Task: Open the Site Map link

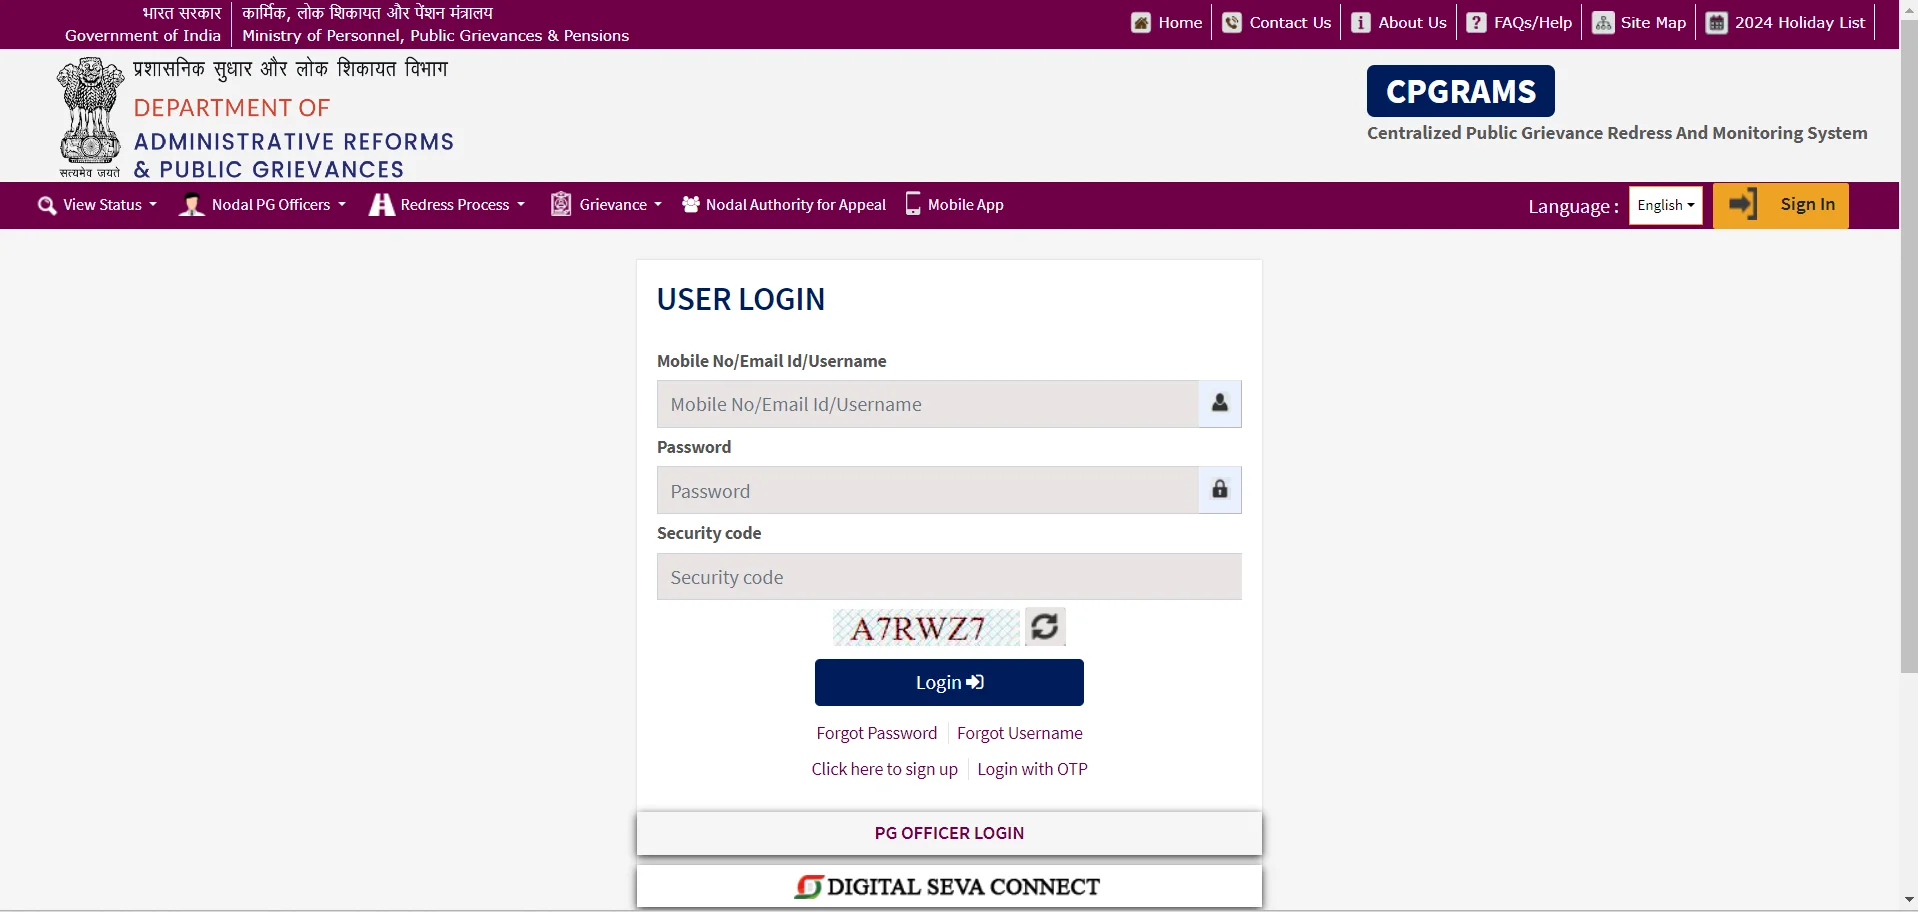Action: pyautogui.click(x=1639, y=23)
